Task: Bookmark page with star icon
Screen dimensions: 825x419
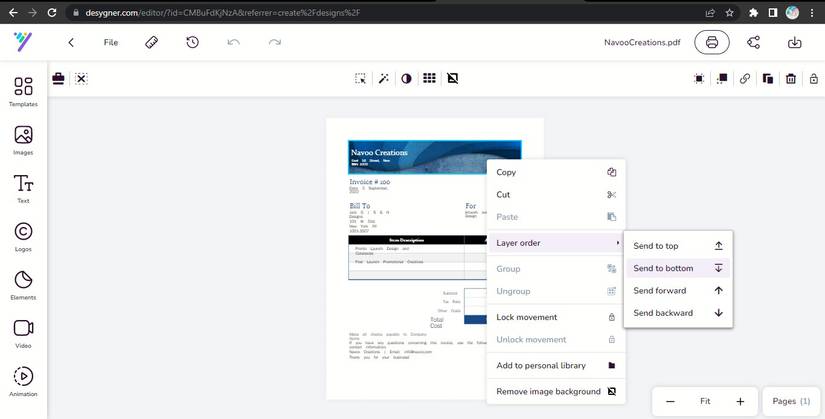Action: coord(729,13)
